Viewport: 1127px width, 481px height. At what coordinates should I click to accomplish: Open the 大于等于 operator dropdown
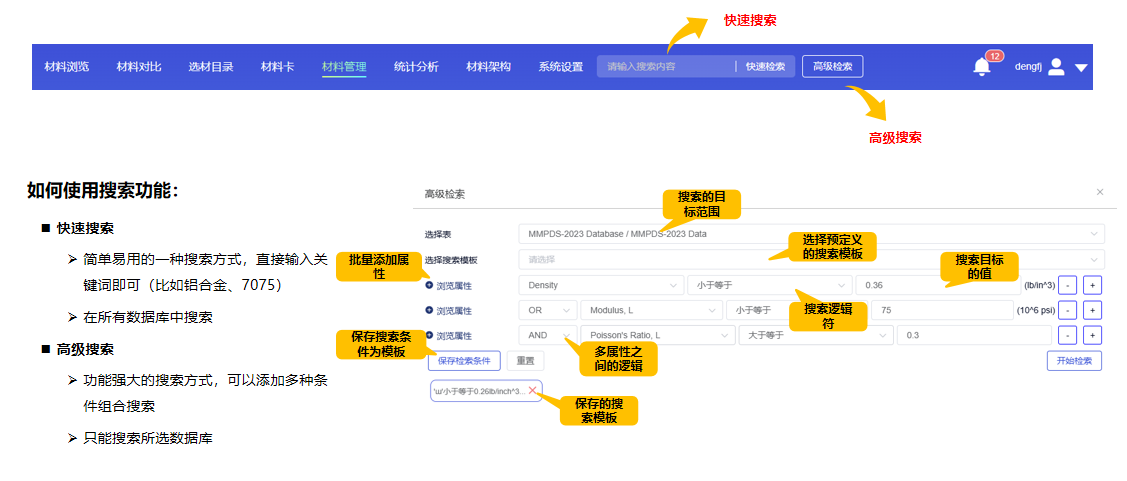pyautogui.click(x=816, y=336)
